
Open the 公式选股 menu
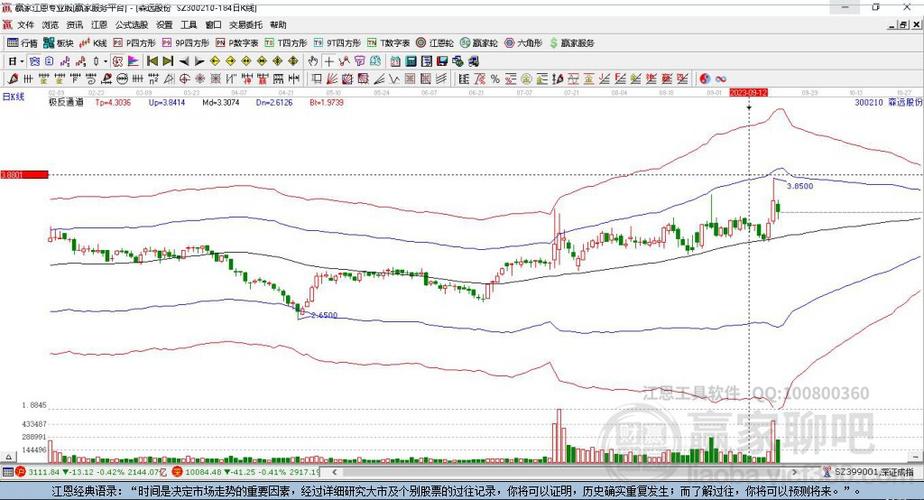click(x=131, y=25)
